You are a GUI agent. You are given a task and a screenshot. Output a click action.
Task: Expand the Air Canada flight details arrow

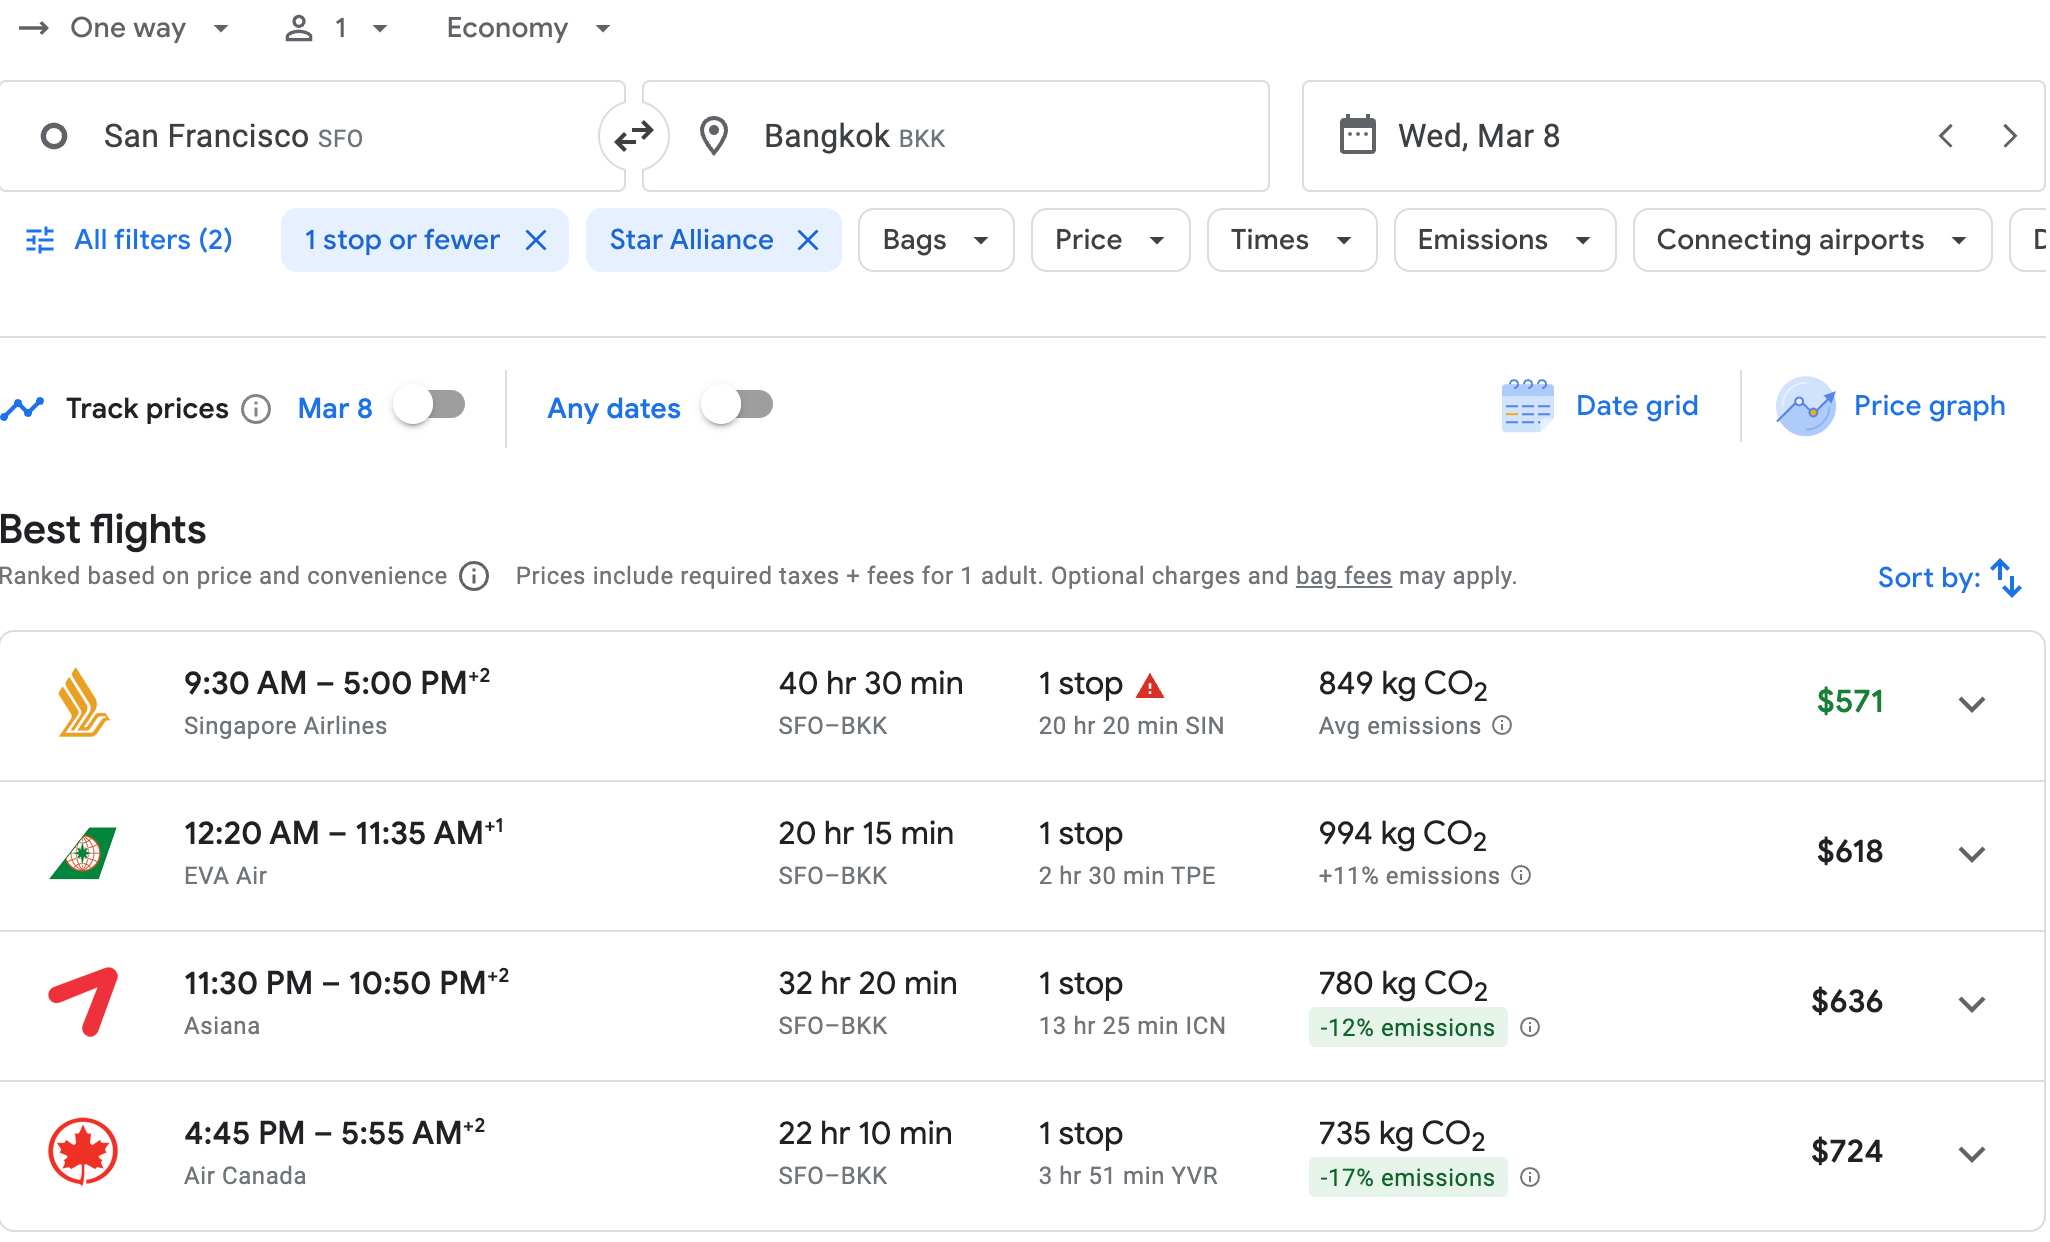click(1974, 1153)
